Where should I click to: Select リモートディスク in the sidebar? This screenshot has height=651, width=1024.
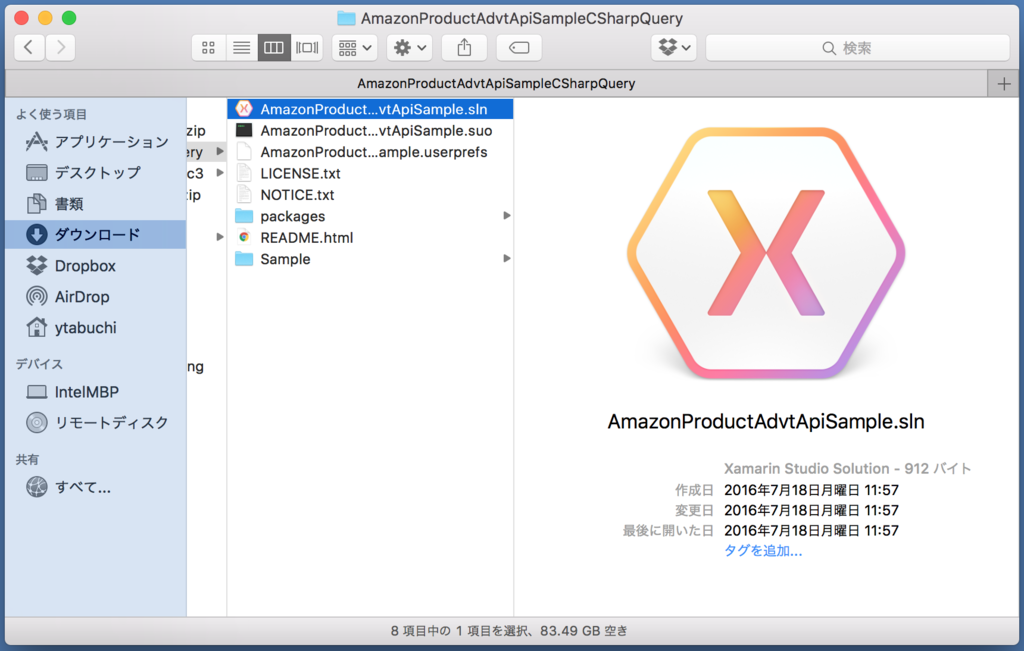click(x=97, y=422)
